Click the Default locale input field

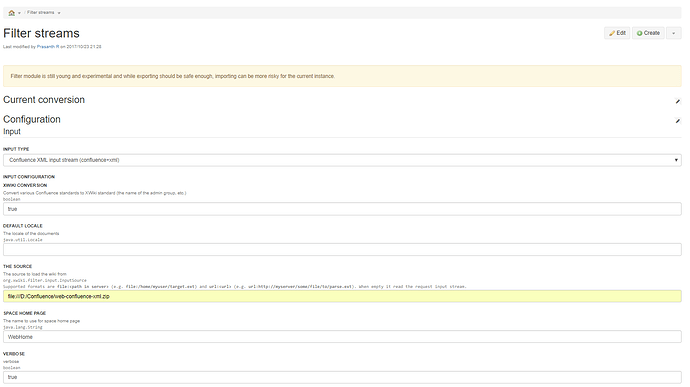tap(342, 250)
